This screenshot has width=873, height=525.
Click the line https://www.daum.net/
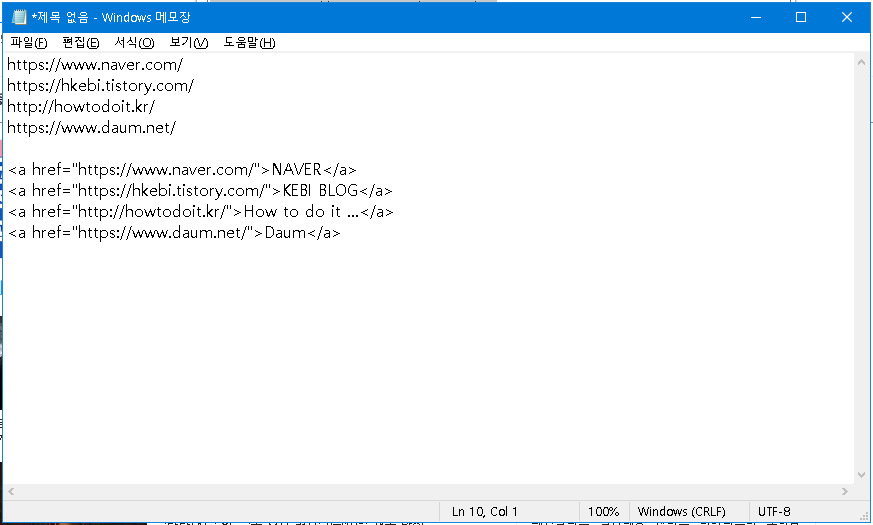coord(91,127)
